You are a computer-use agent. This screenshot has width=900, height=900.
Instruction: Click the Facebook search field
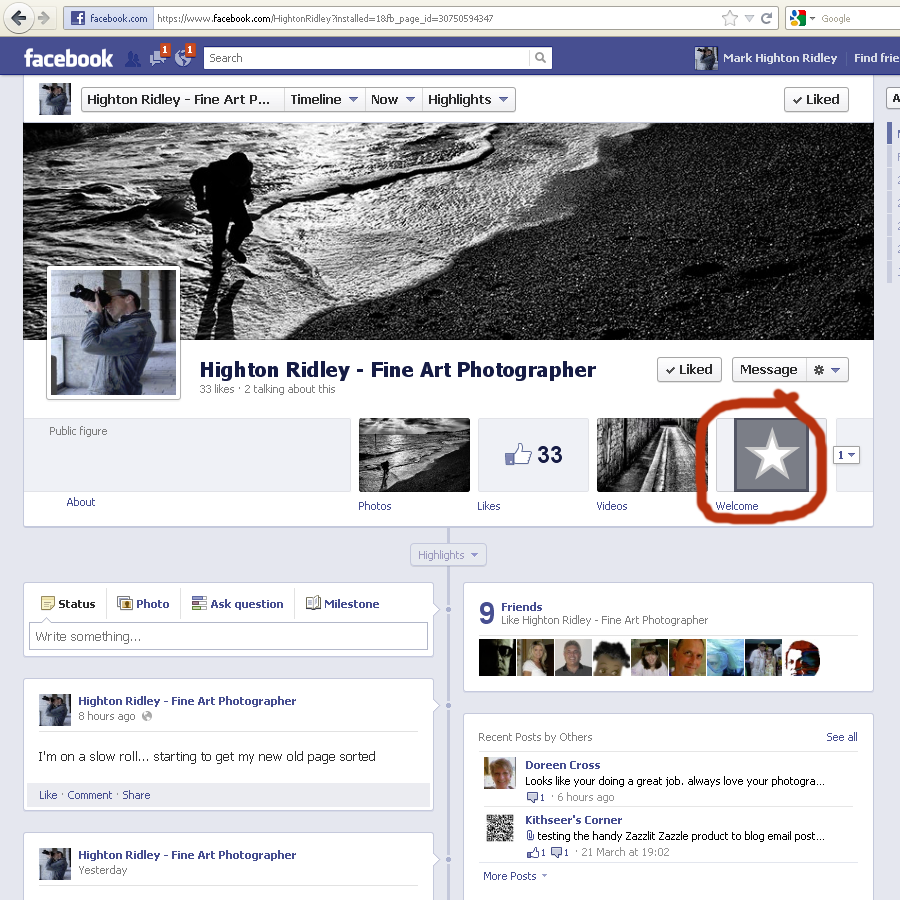366,58
